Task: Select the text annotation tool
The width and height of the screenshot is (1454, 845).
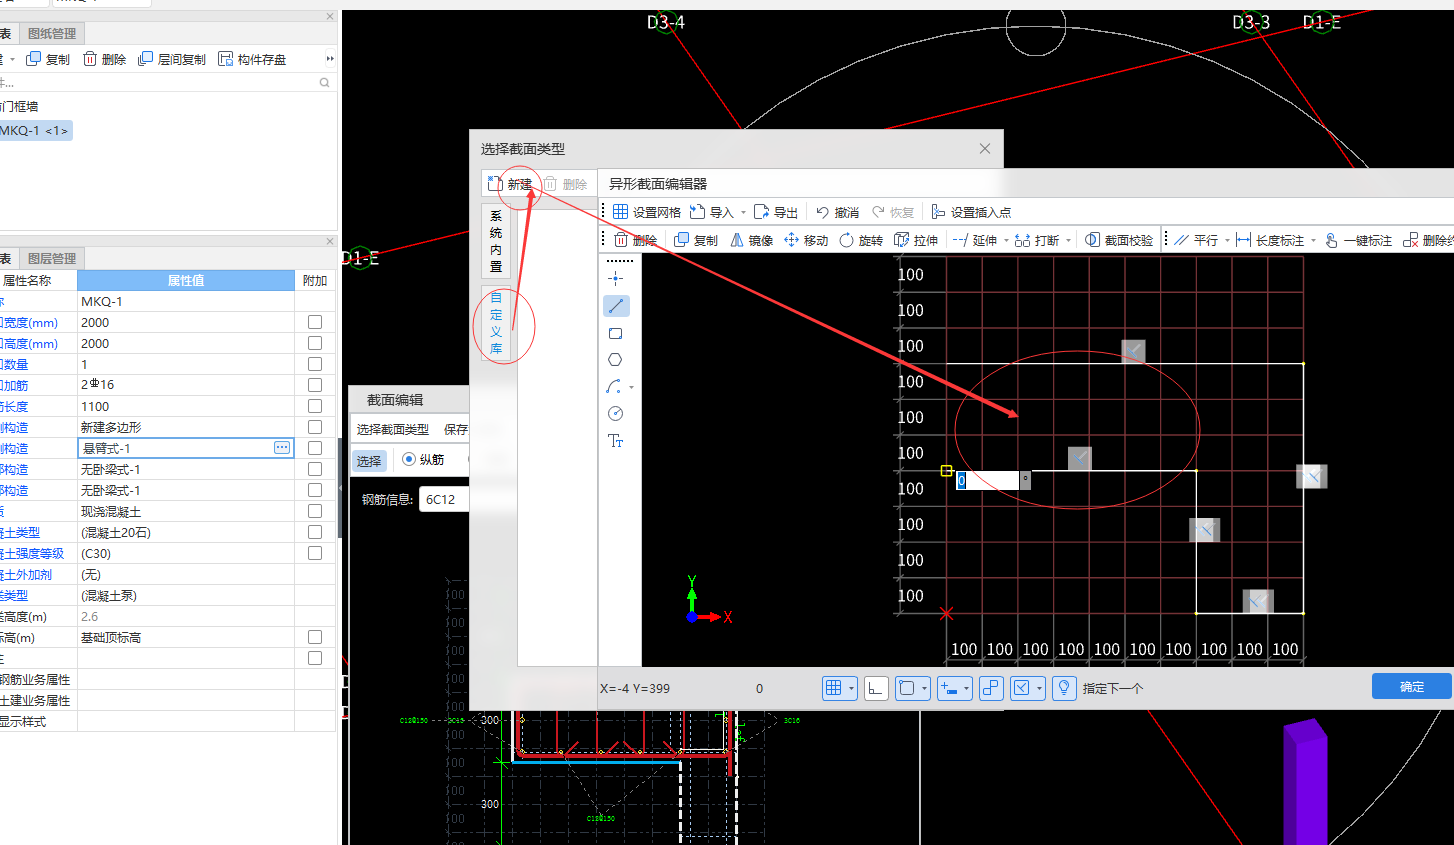Action: [616, 441]
